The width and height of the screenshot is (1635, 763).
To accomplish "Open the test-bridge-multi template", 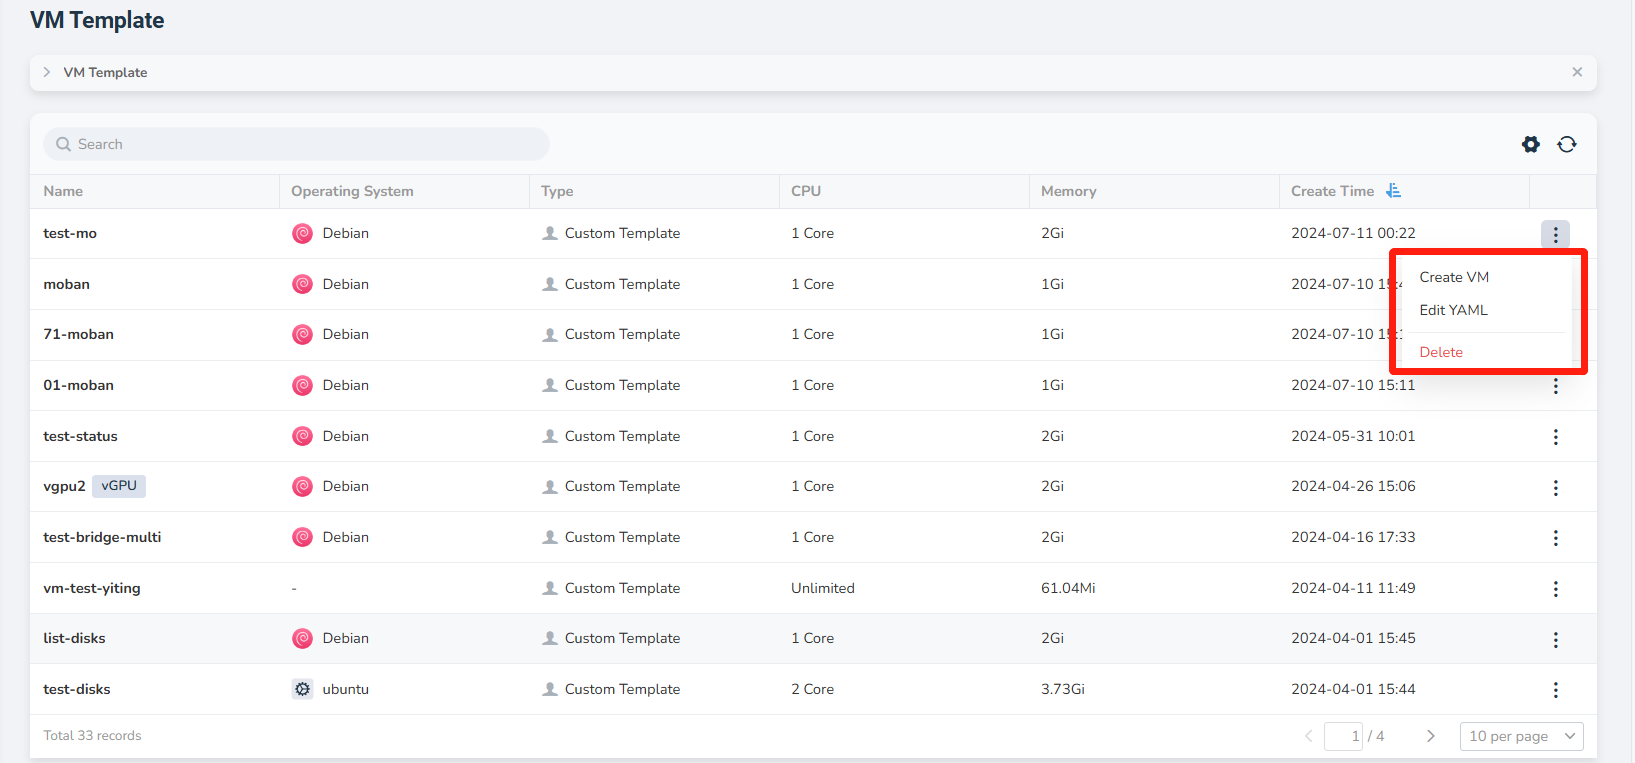I will (102, 537).
